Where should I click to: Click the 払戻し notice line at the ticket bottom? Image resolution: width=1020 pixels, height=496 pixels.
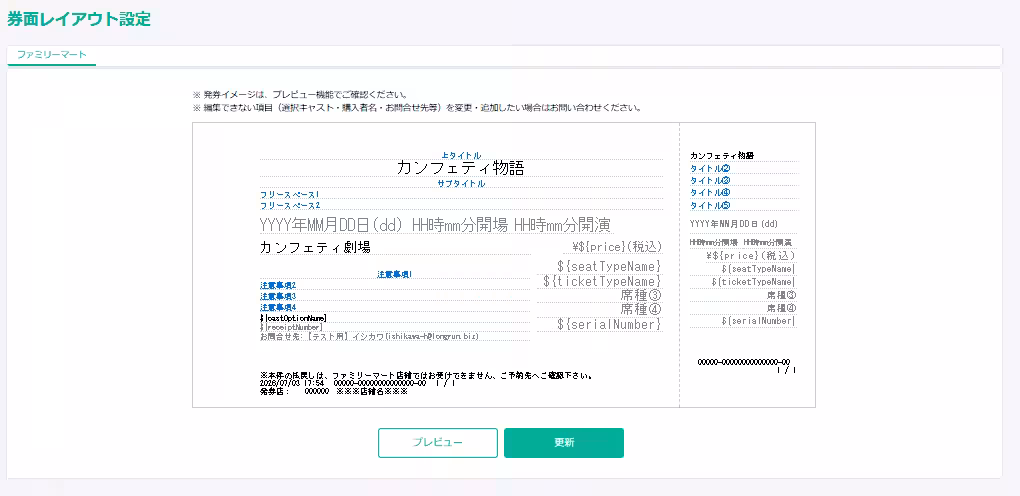click(426, 376)
